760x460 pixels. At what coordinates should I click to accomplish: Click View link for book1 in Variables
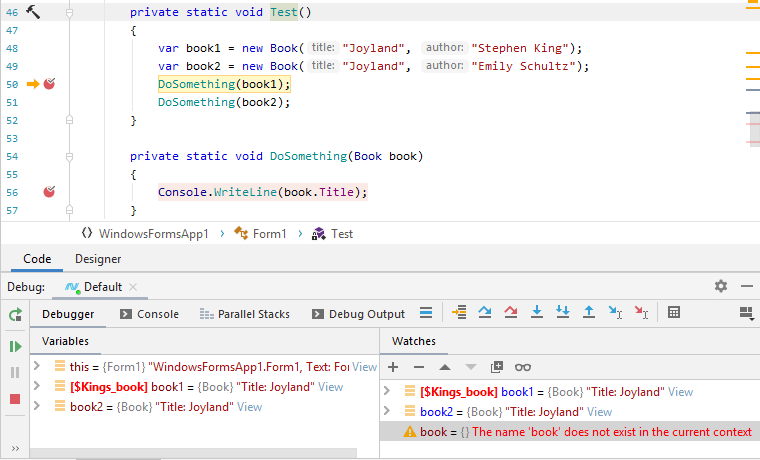331,387
